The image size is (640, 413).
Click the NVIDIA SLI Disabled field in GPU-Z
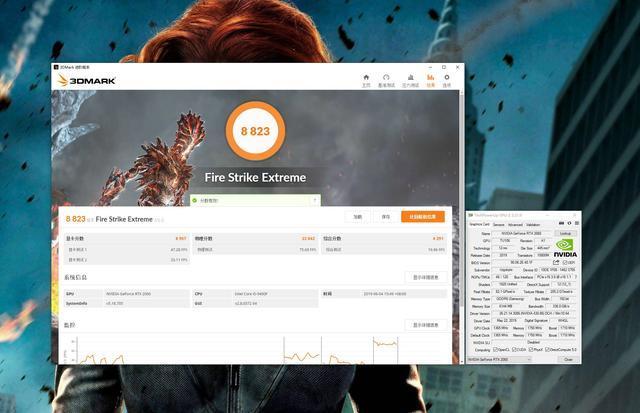coord(534,342)
